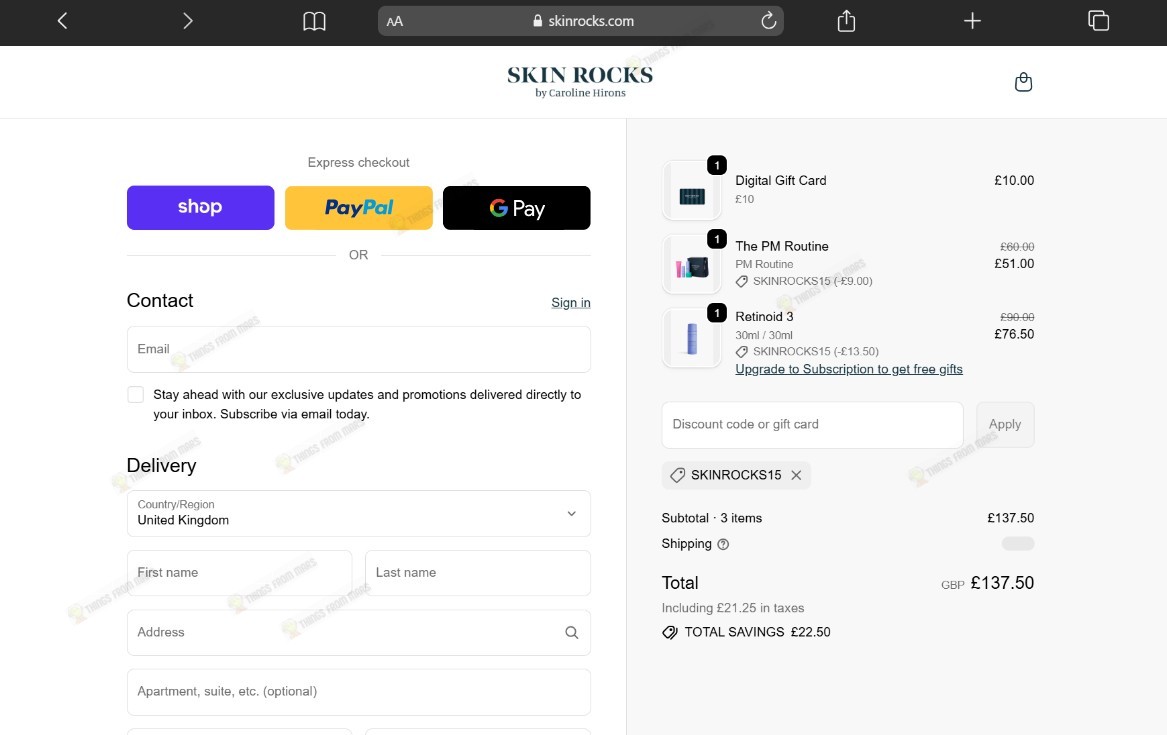
Task: Click the Subtotal · 3 items label
Action: 712,518
